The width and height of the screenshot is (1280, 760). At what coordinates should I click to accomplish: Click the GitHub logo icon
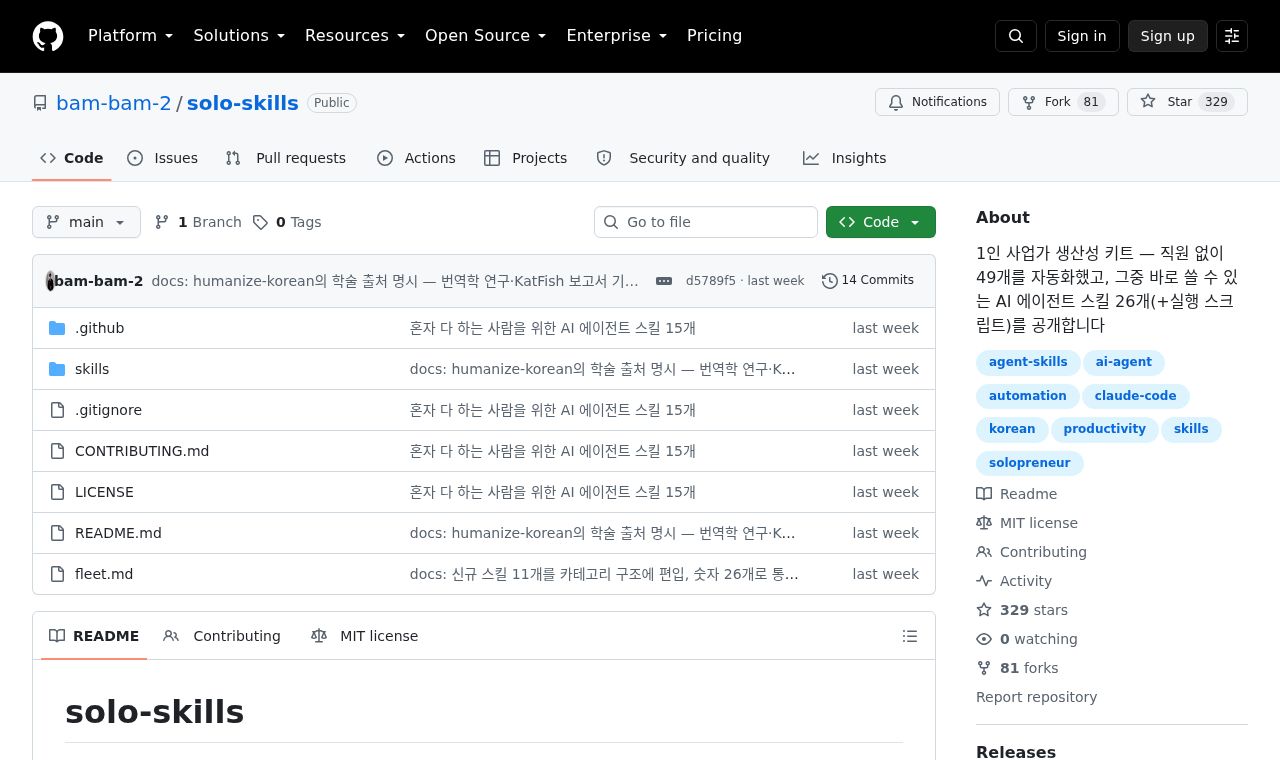(48, 36)
